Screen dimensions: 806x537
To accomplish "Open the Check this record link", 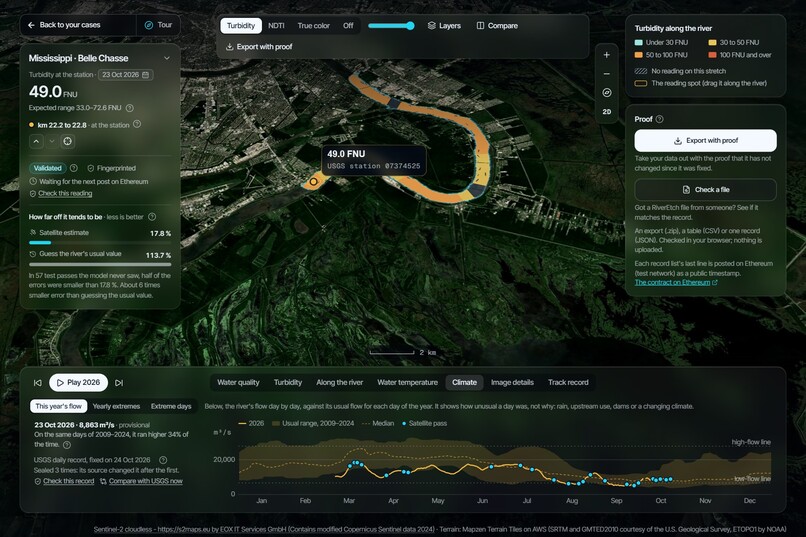I will tap(68, 481).
